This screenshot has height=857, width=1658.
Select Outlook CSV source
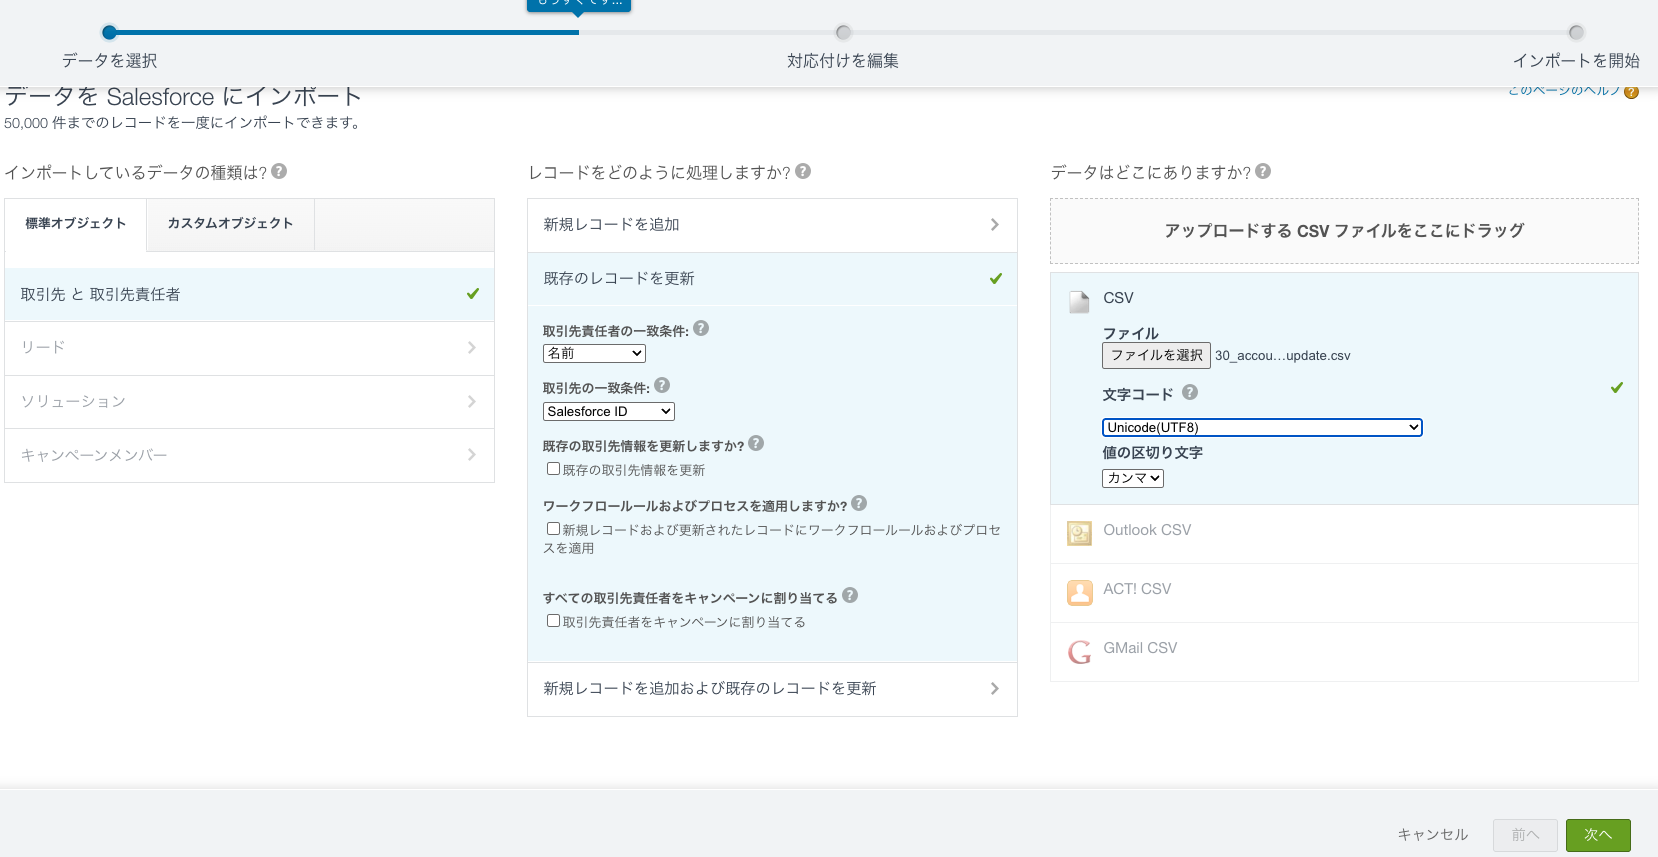[1344, 534]
